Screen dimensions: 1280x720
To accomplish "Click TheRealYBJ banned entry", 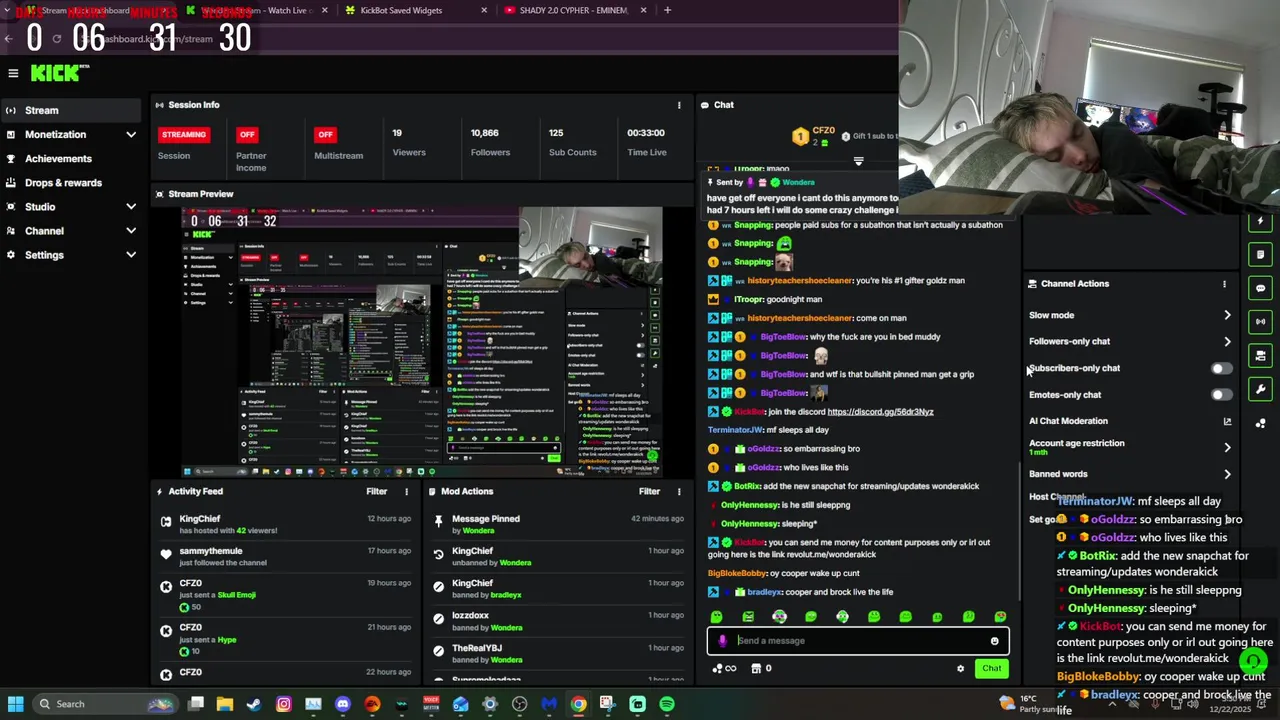I will [x=558, y=654].
